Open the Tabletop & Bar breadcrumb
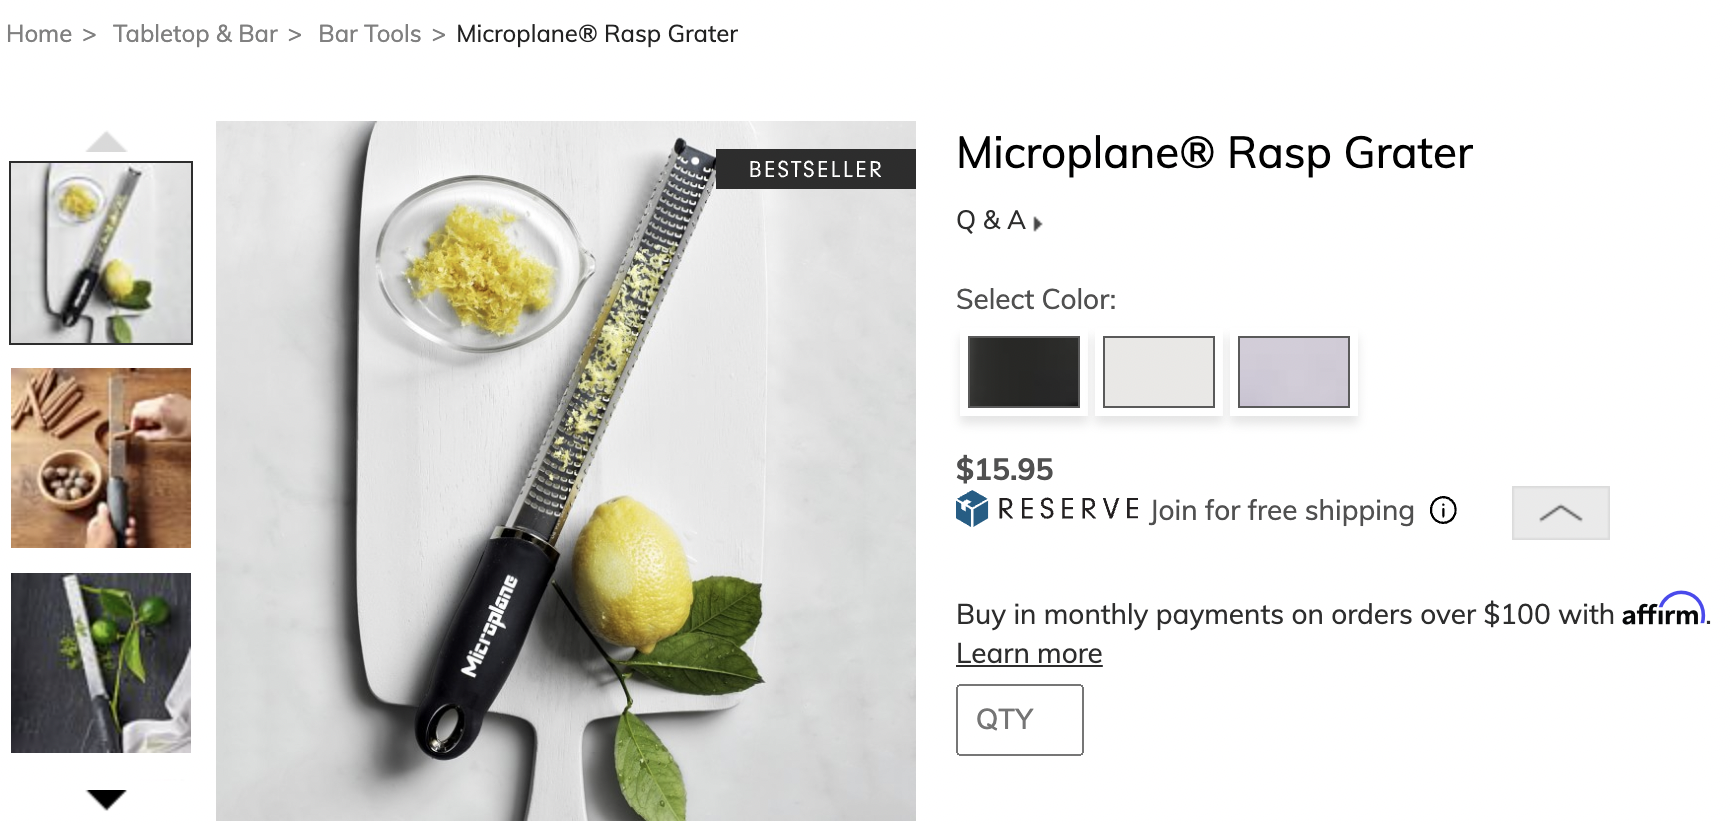The height and width of the screenshot is (824, 1732). [195, 34]
